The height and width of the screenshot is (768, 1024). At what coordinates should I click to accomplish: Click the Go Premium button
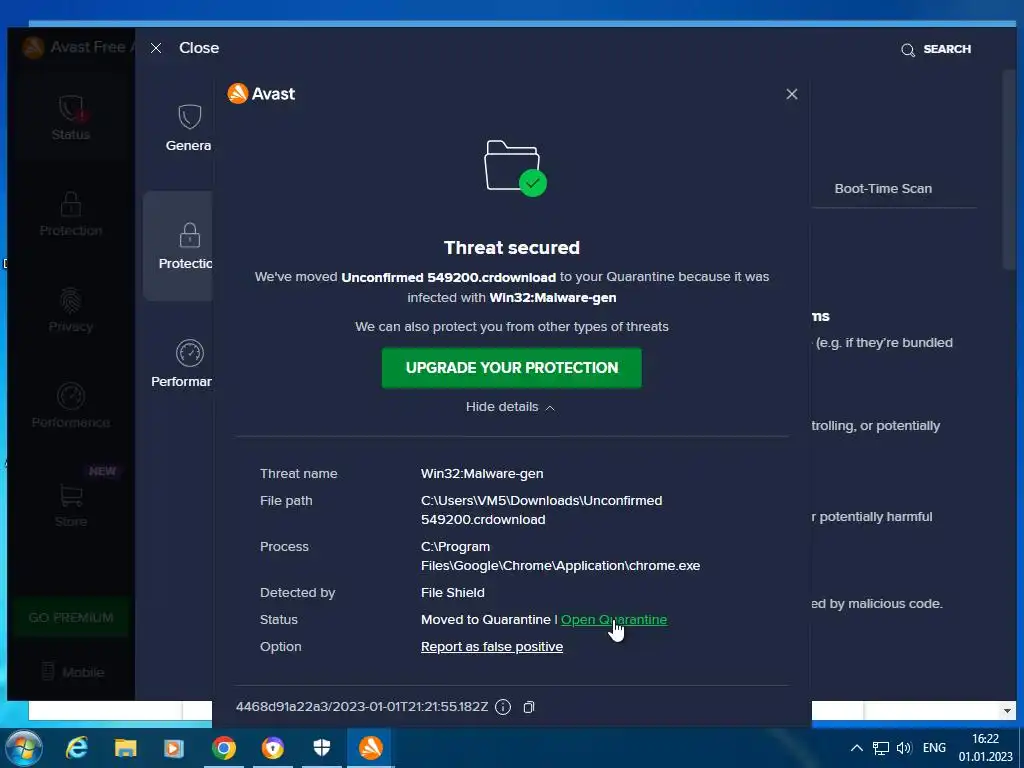click(71, 618)
